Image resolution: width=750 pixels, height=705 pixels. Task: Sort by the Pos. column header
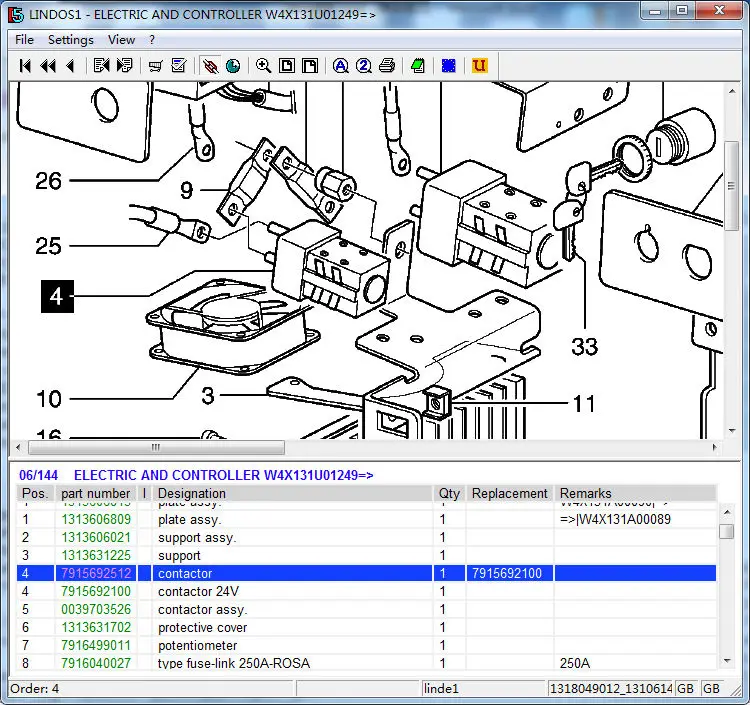tap(36, 493)
